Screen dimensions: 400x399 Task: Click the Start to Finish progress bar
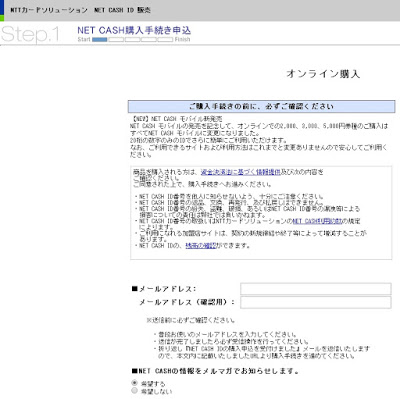134,39
